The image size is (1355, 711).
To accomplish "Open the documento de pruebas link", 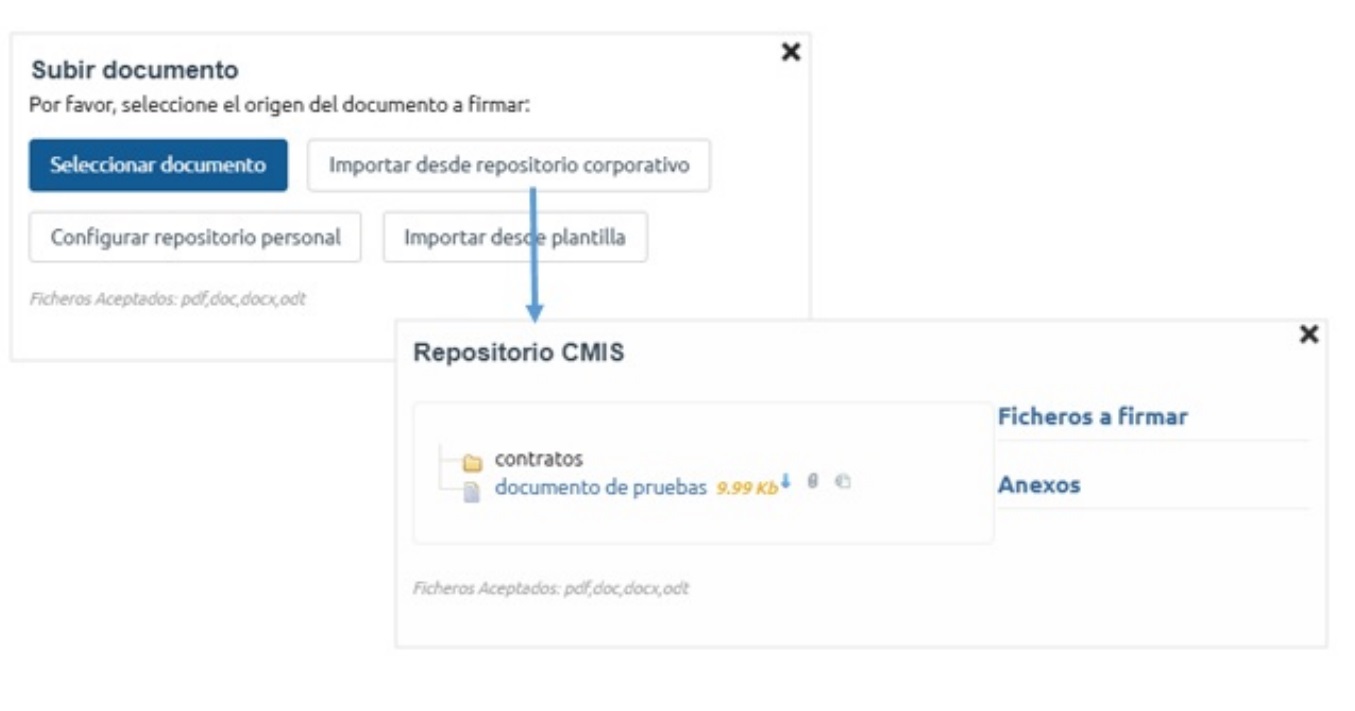I will pos(601,488).
